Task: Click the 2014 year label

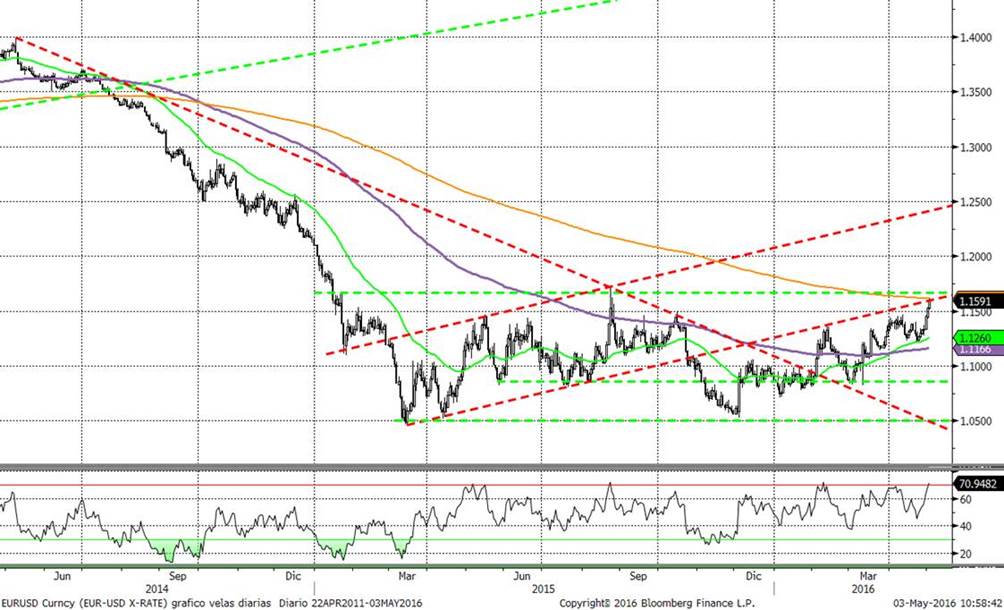Action: point(158,589)
